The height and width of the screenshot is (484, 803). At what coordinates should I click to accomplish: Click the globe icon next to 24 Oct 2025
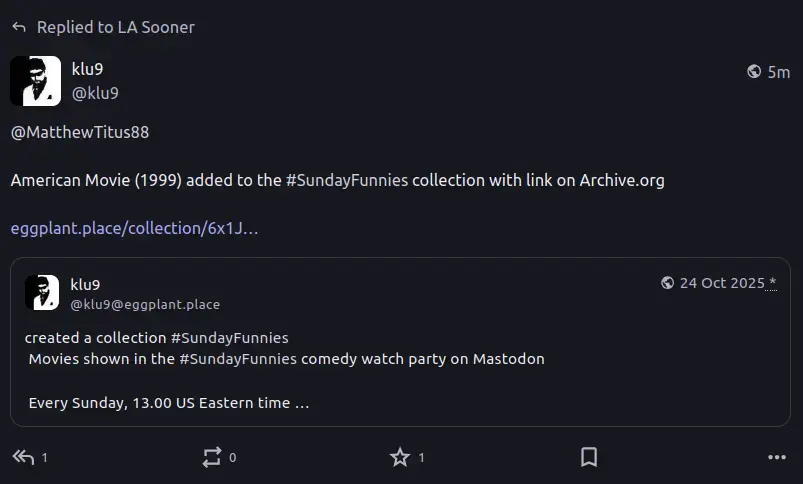[x=667, y=283]
